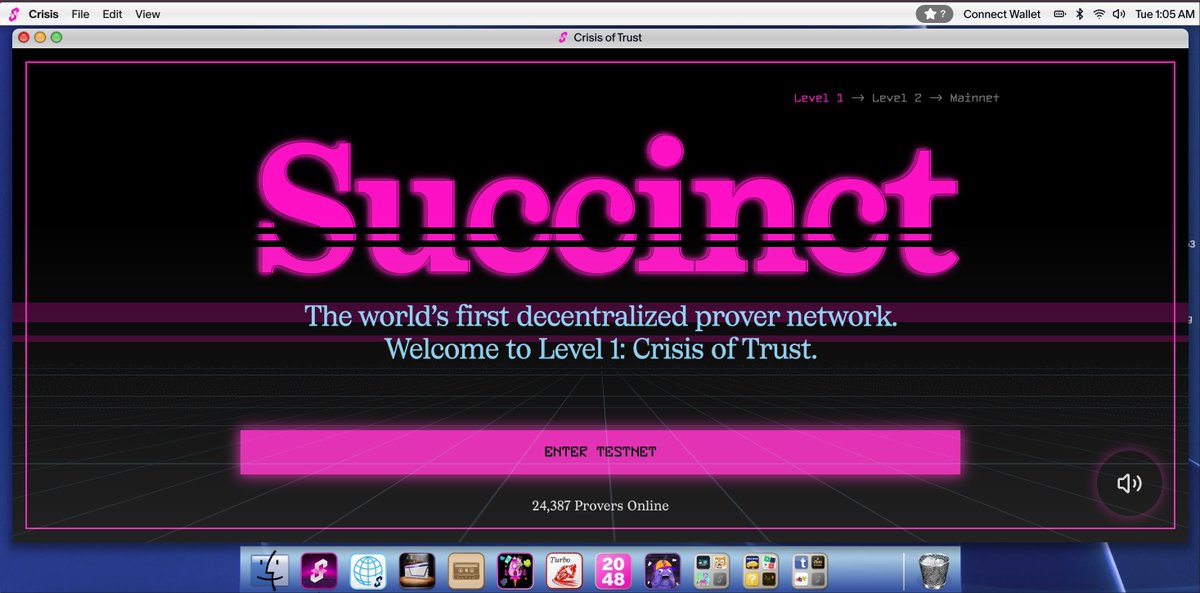This screenshot has height=593, width=1200.
Task: Click the 24,387 Provers Online text
Action: click(600, 506)
